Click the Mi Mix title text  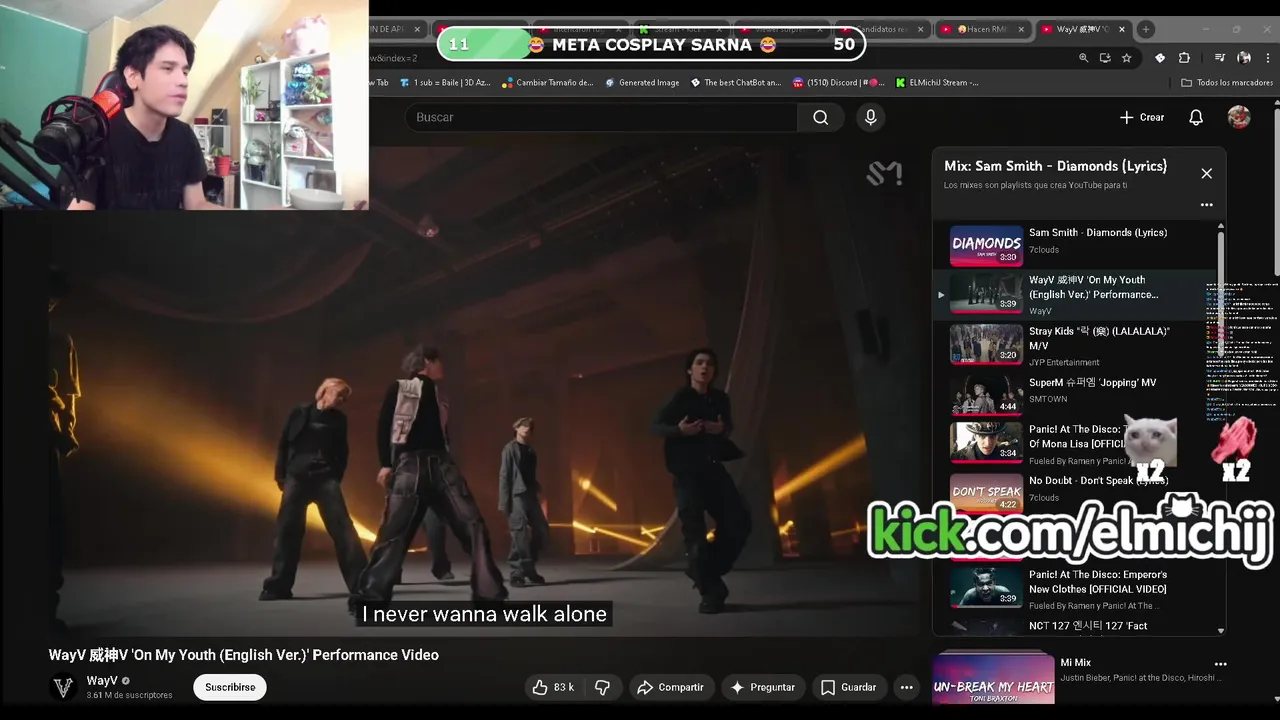[x=1075, y=663]
